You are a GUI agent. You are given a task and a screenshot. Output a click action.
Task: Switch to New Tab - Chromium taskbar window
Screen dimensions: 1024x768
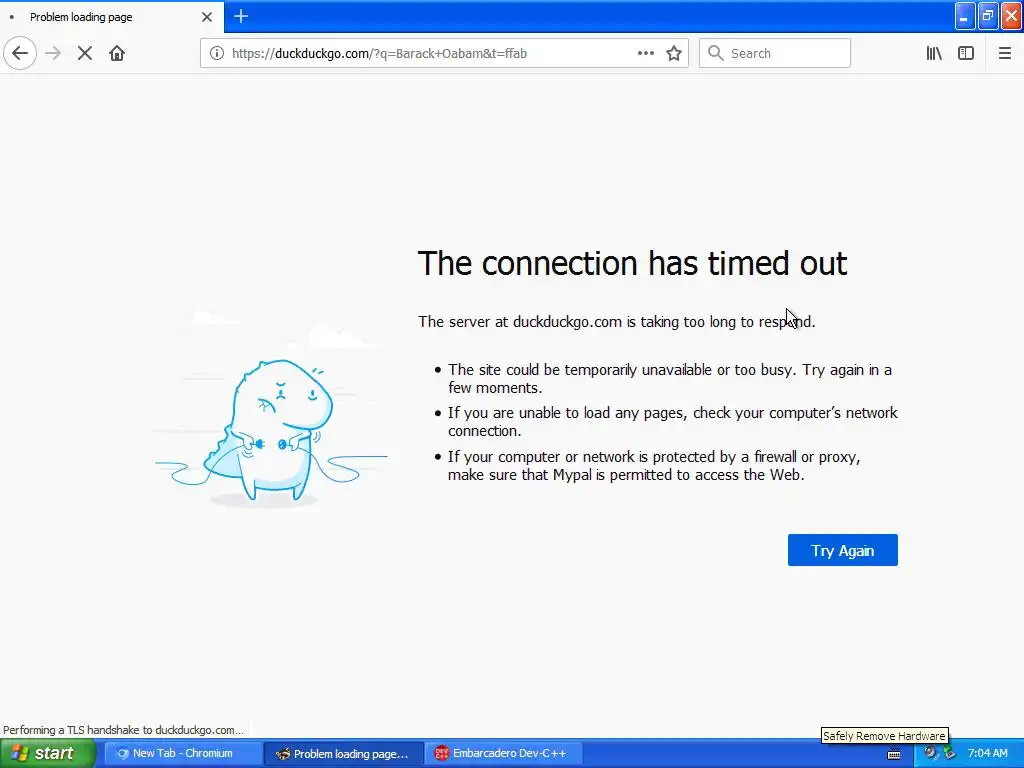182,753
